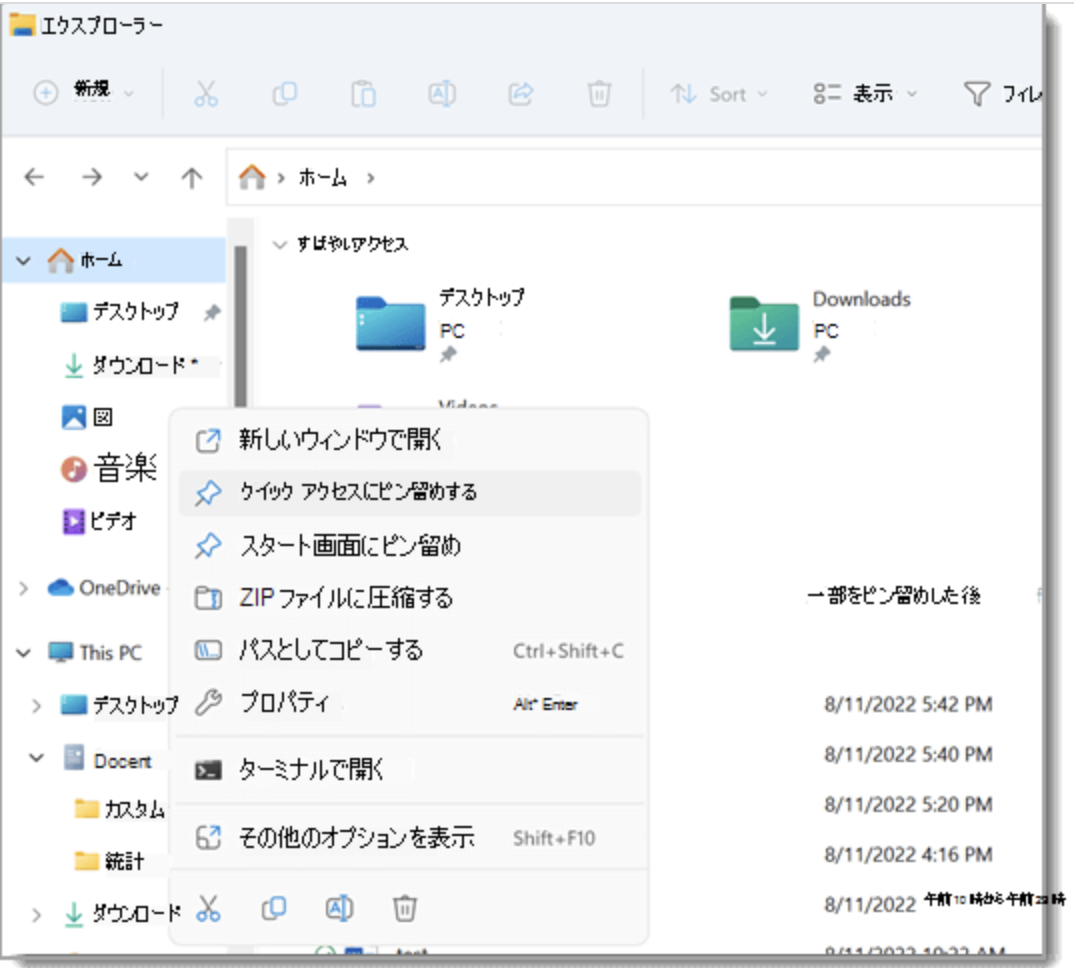Click the Cut scissors icon in toolbar
The height and width of the screenshot is (968, 1074).
[205, 94]
